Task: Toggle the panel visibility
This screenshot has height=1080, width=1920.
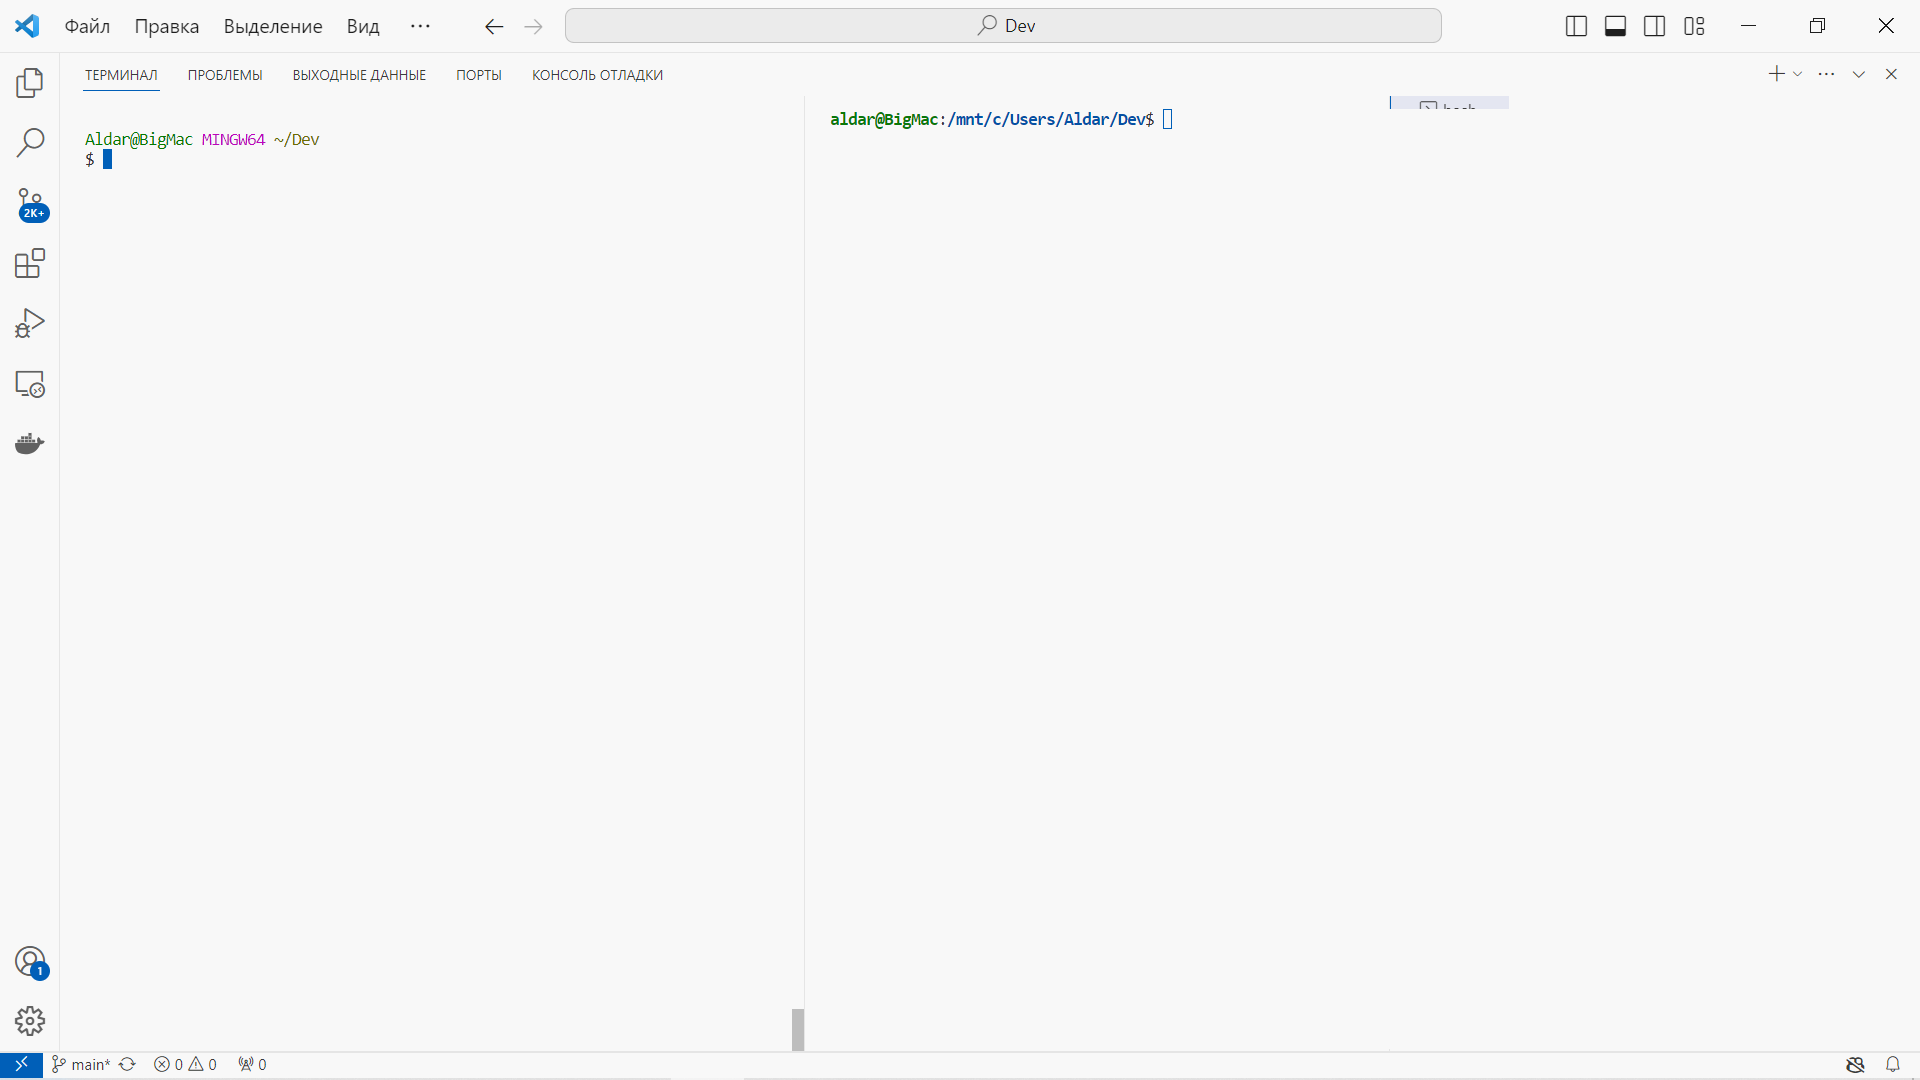Action: (x=1615, y=26)
